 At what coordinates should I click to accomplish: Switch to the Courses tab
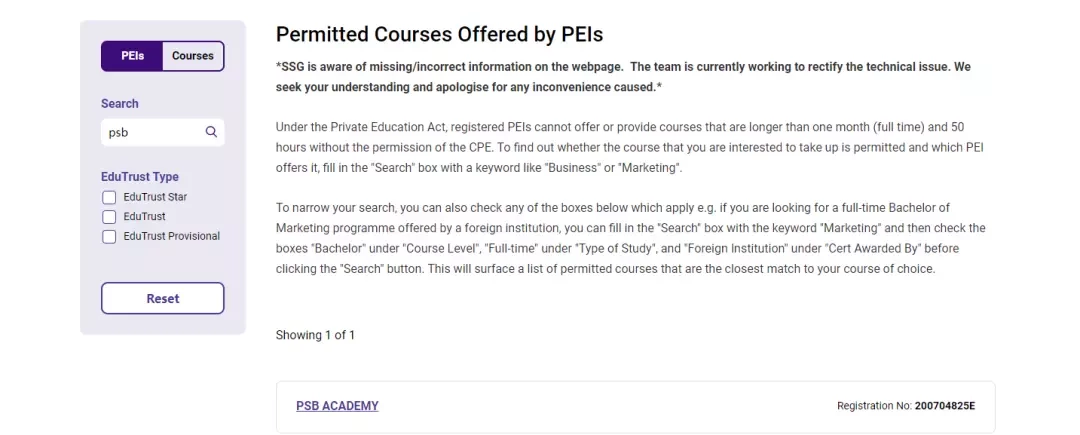[193, 56]
